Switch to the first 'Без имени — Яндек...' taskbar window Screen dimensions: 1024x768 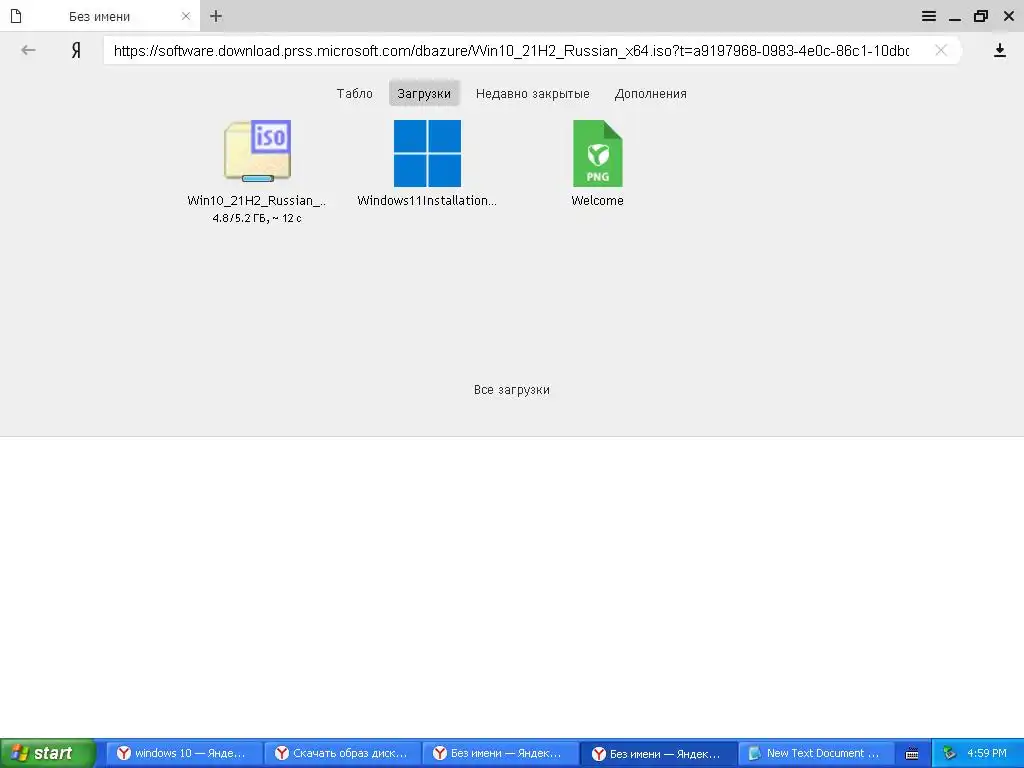(x=500, y=753)
